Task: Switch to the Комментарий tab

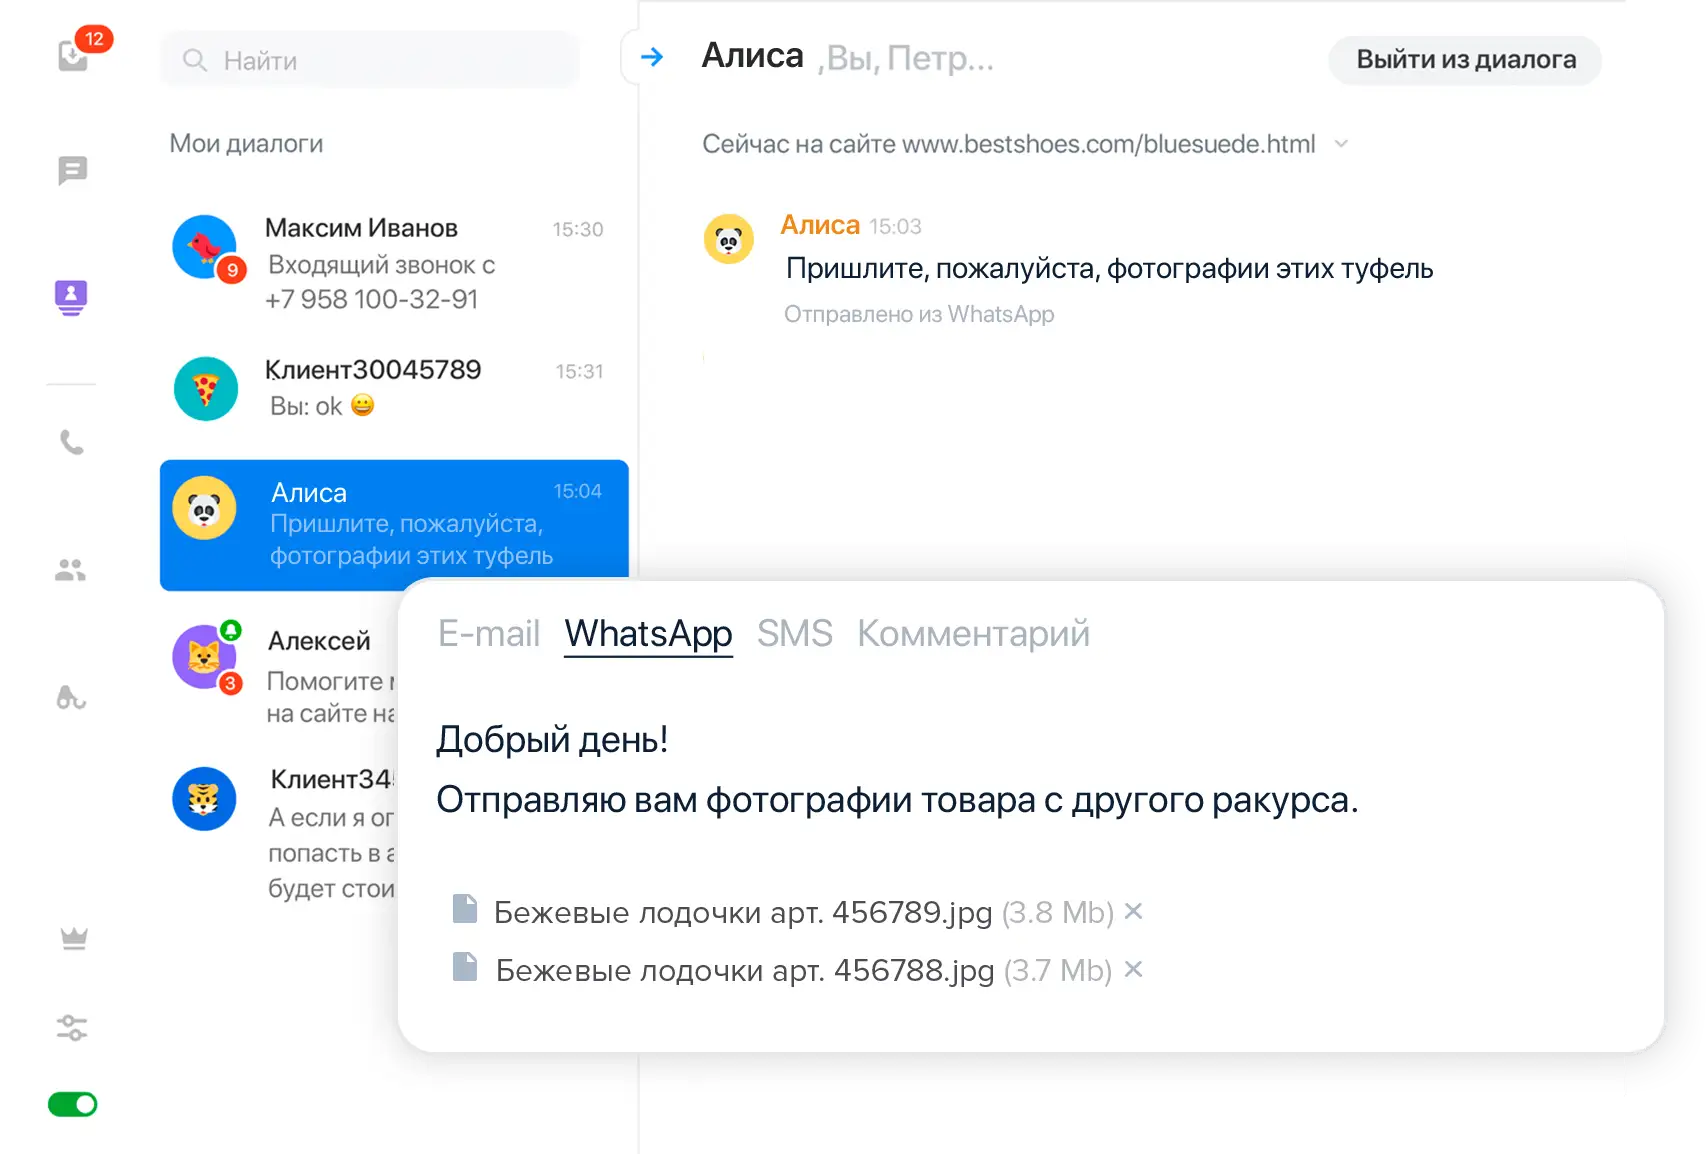Action: [x=972, y=634]
